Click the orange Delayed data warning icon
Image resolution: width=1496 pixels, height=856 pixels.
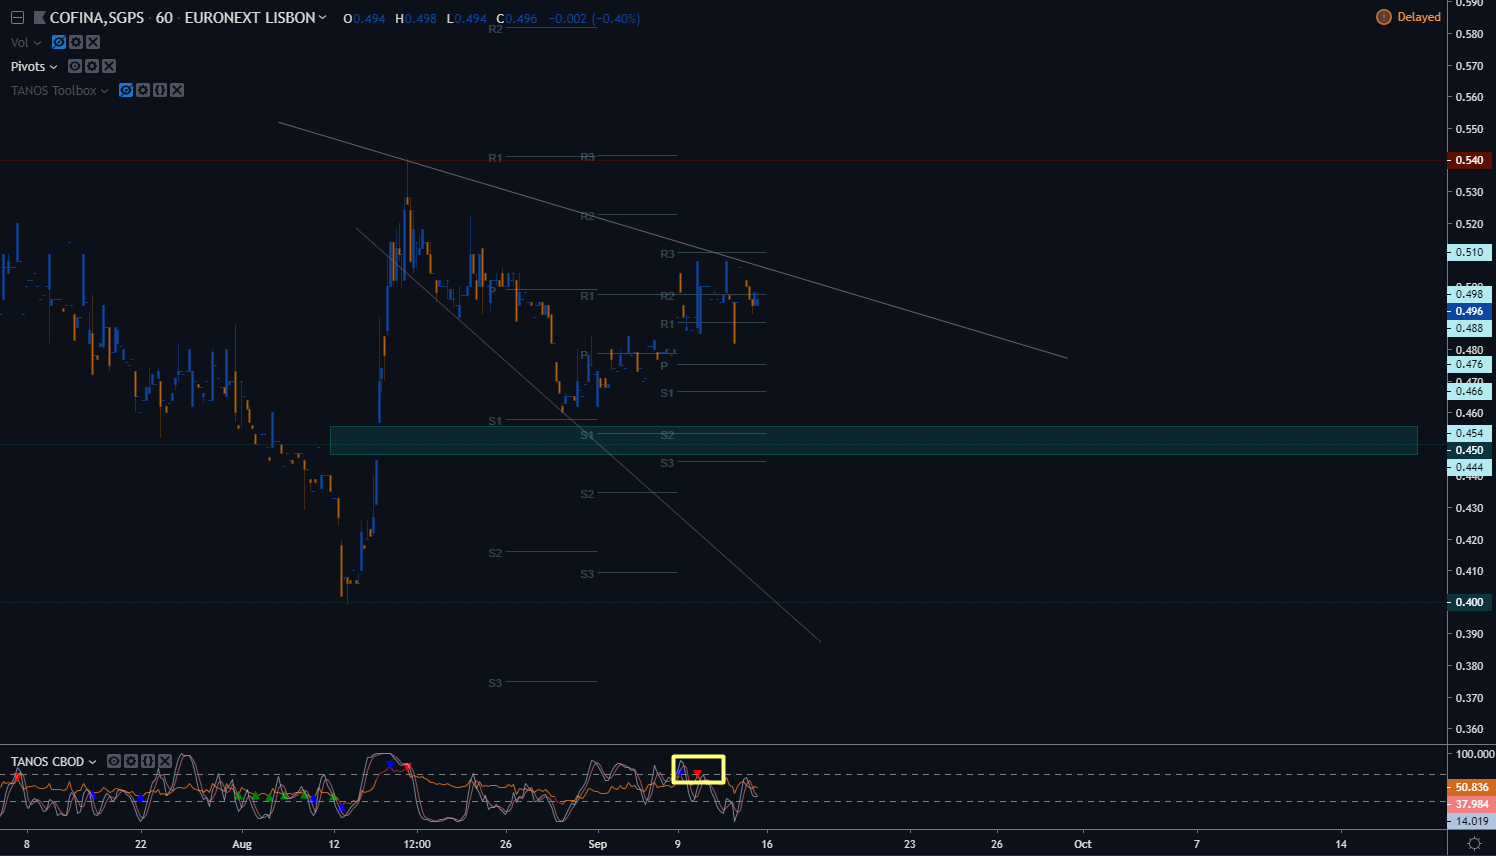pos(1384,17)
